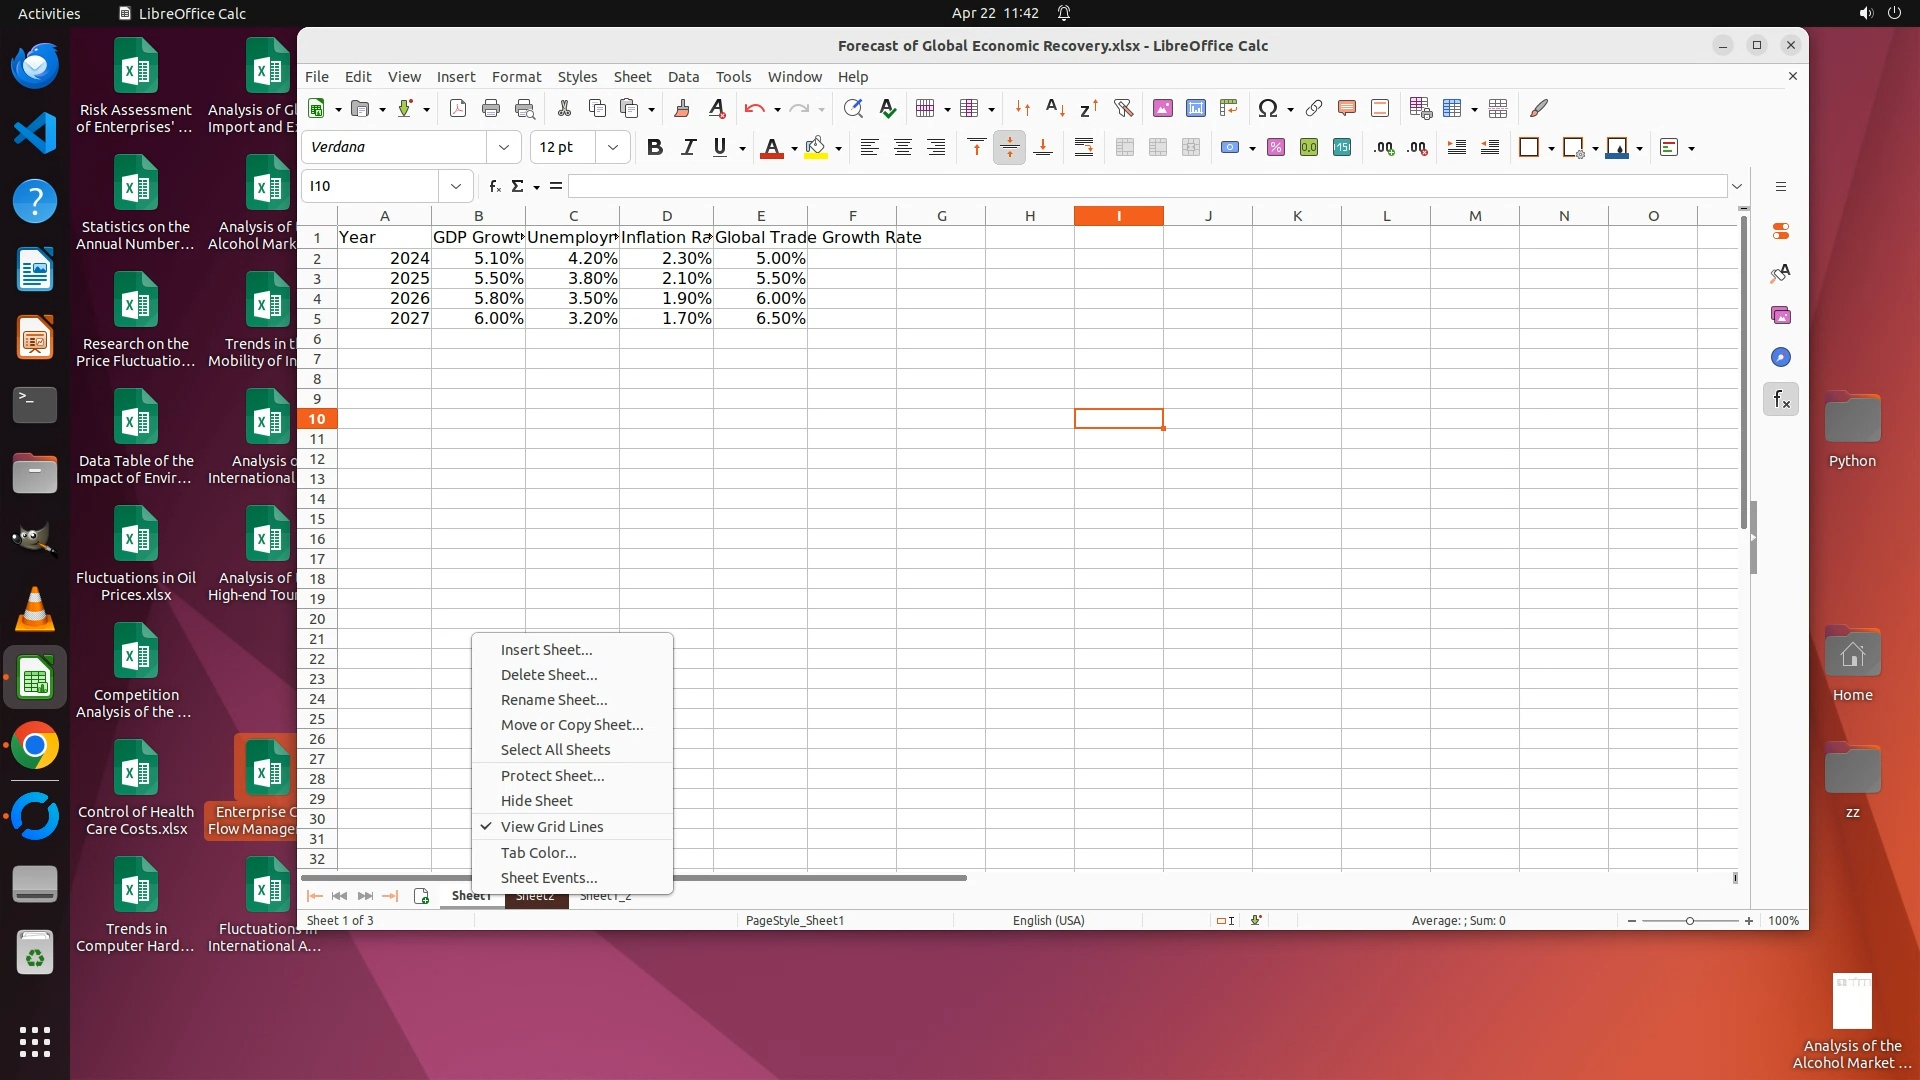The height and width of the screenshot is (1080, 1920).
Task: Toggle Italic formatting
Action: click(x=688, y=147)
